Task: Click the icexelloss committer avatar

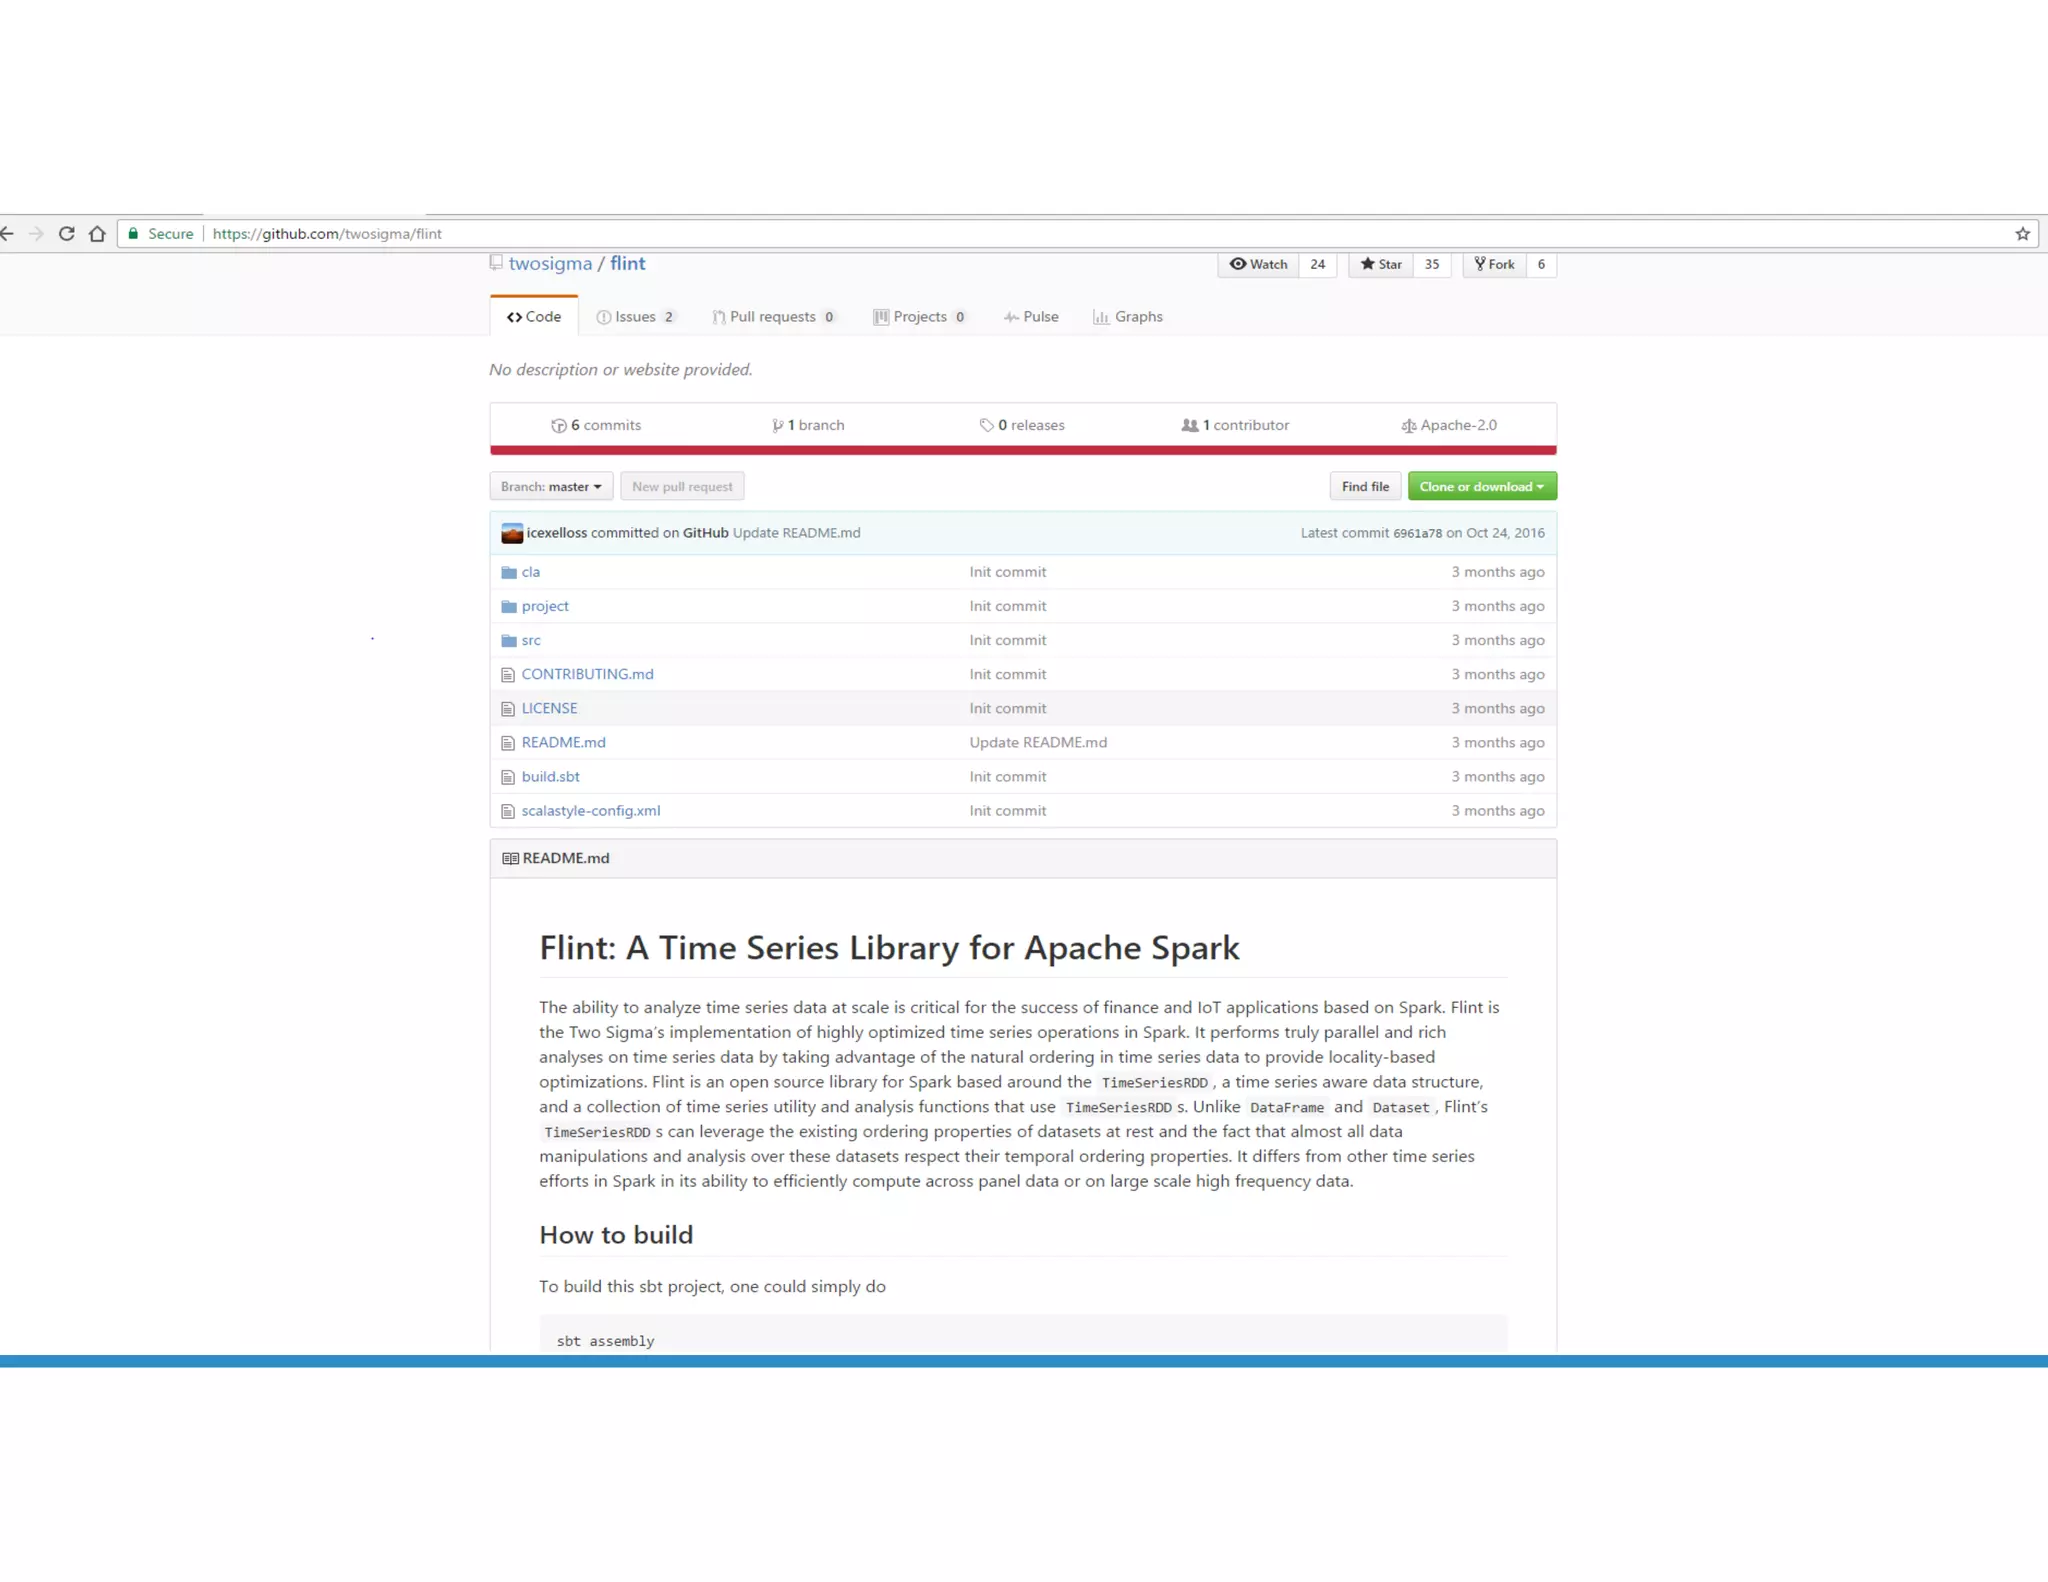Action: pos(512,533)
